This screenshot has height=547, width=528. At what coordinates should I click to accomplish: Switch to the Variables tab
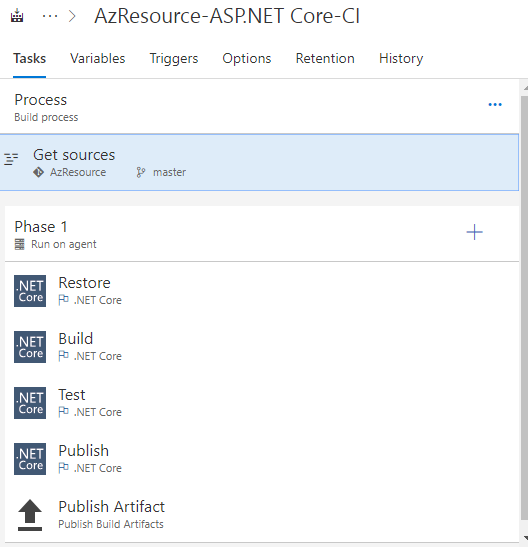click(x=97, y=58)
